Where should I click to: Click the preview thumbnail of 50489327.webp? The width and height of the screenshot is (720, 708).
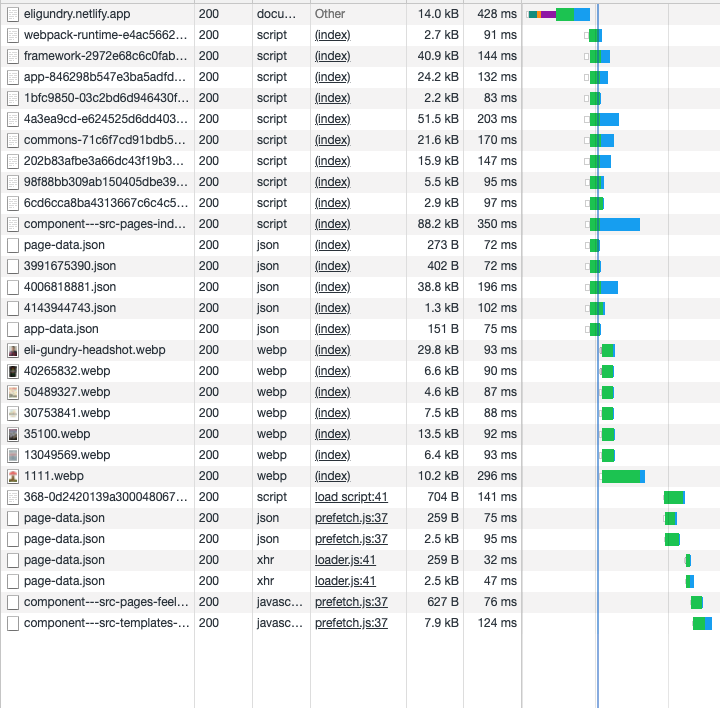pos(13,393)
